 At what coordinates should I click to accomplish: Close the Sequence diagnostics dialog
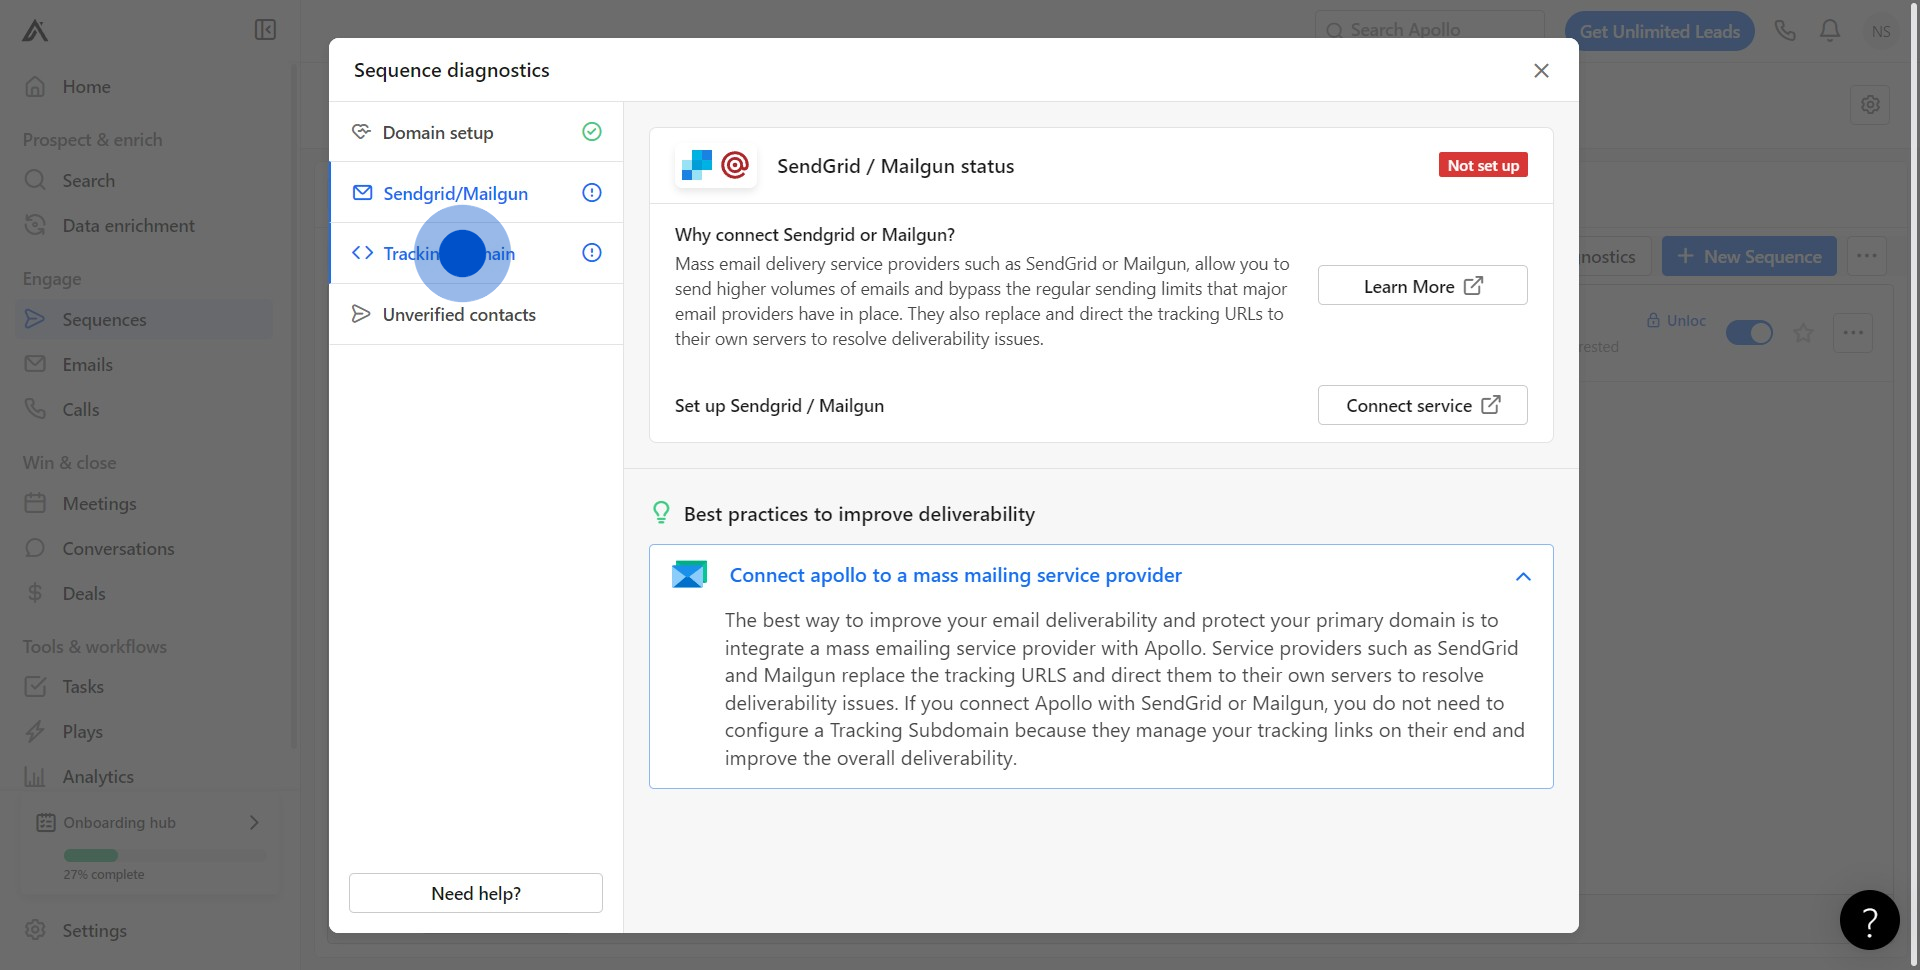pyautogui.click(x=1541, y=70)
